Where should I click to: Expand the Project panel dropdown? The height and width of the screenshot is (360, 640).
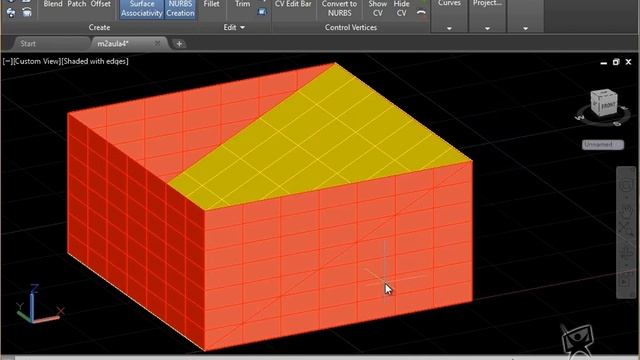pyautogui.click(x=487, y=29)
